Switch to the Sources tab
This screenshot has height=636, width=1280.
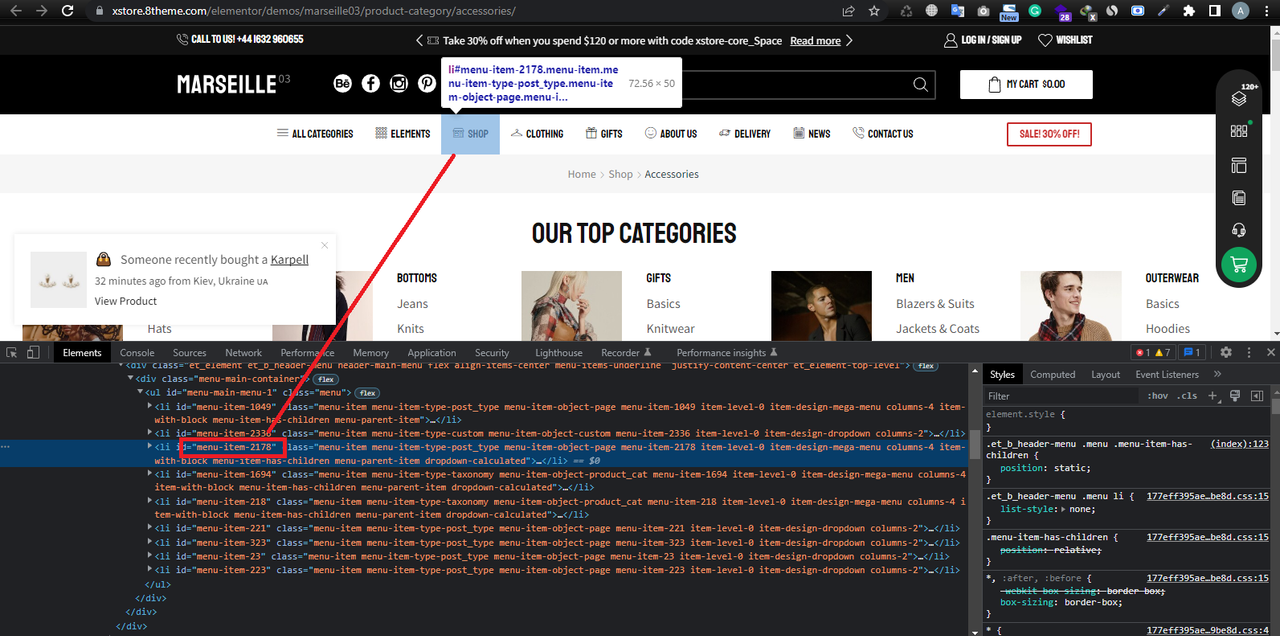click(x=189, y=352)
